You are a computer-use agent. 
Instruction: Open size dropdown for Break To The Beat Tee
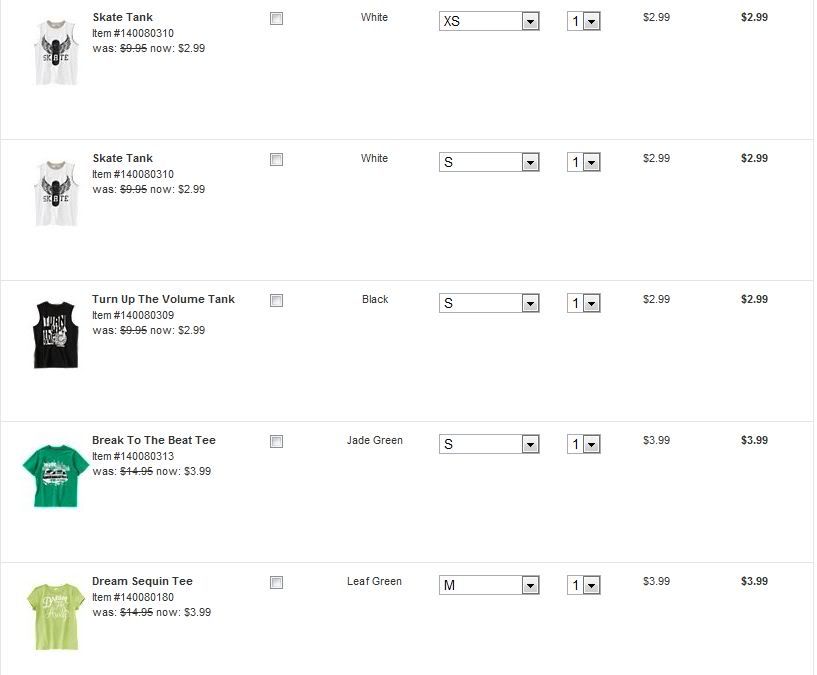[x=489, y=444]
